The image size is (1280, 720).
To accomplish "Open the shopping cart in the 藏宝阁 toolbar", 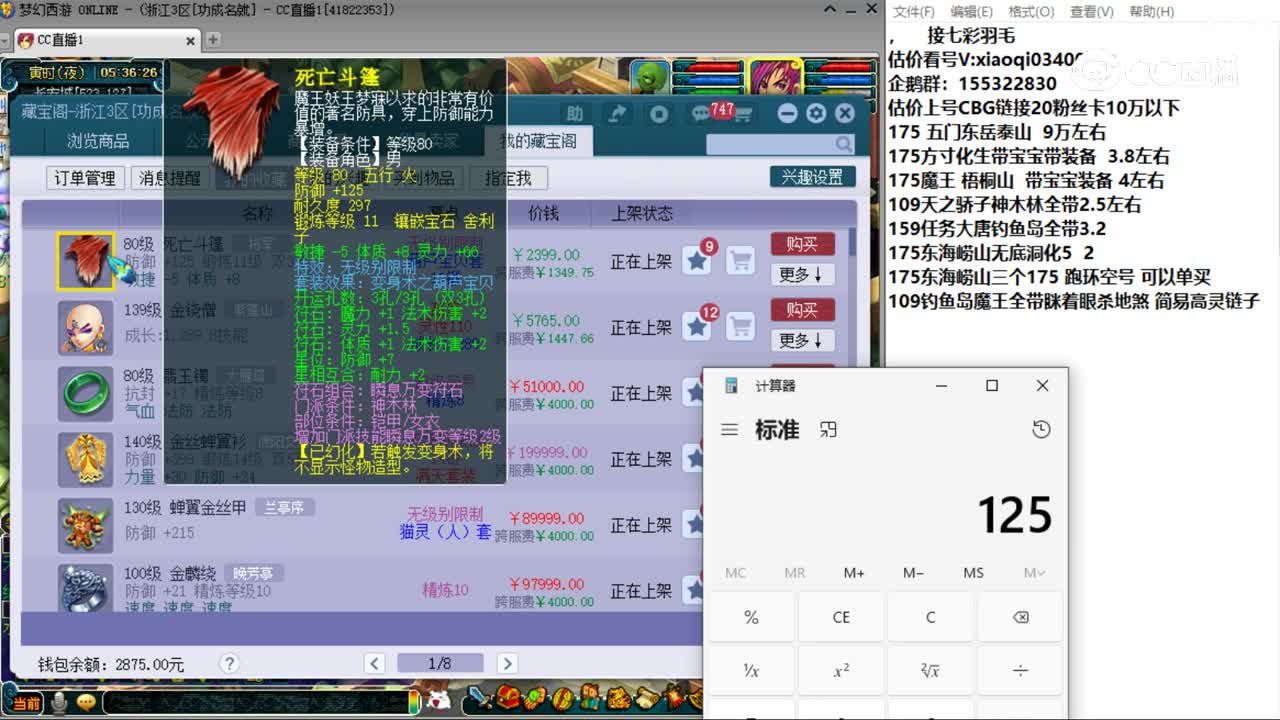I will pyautogui.click(x=744, y=115).
